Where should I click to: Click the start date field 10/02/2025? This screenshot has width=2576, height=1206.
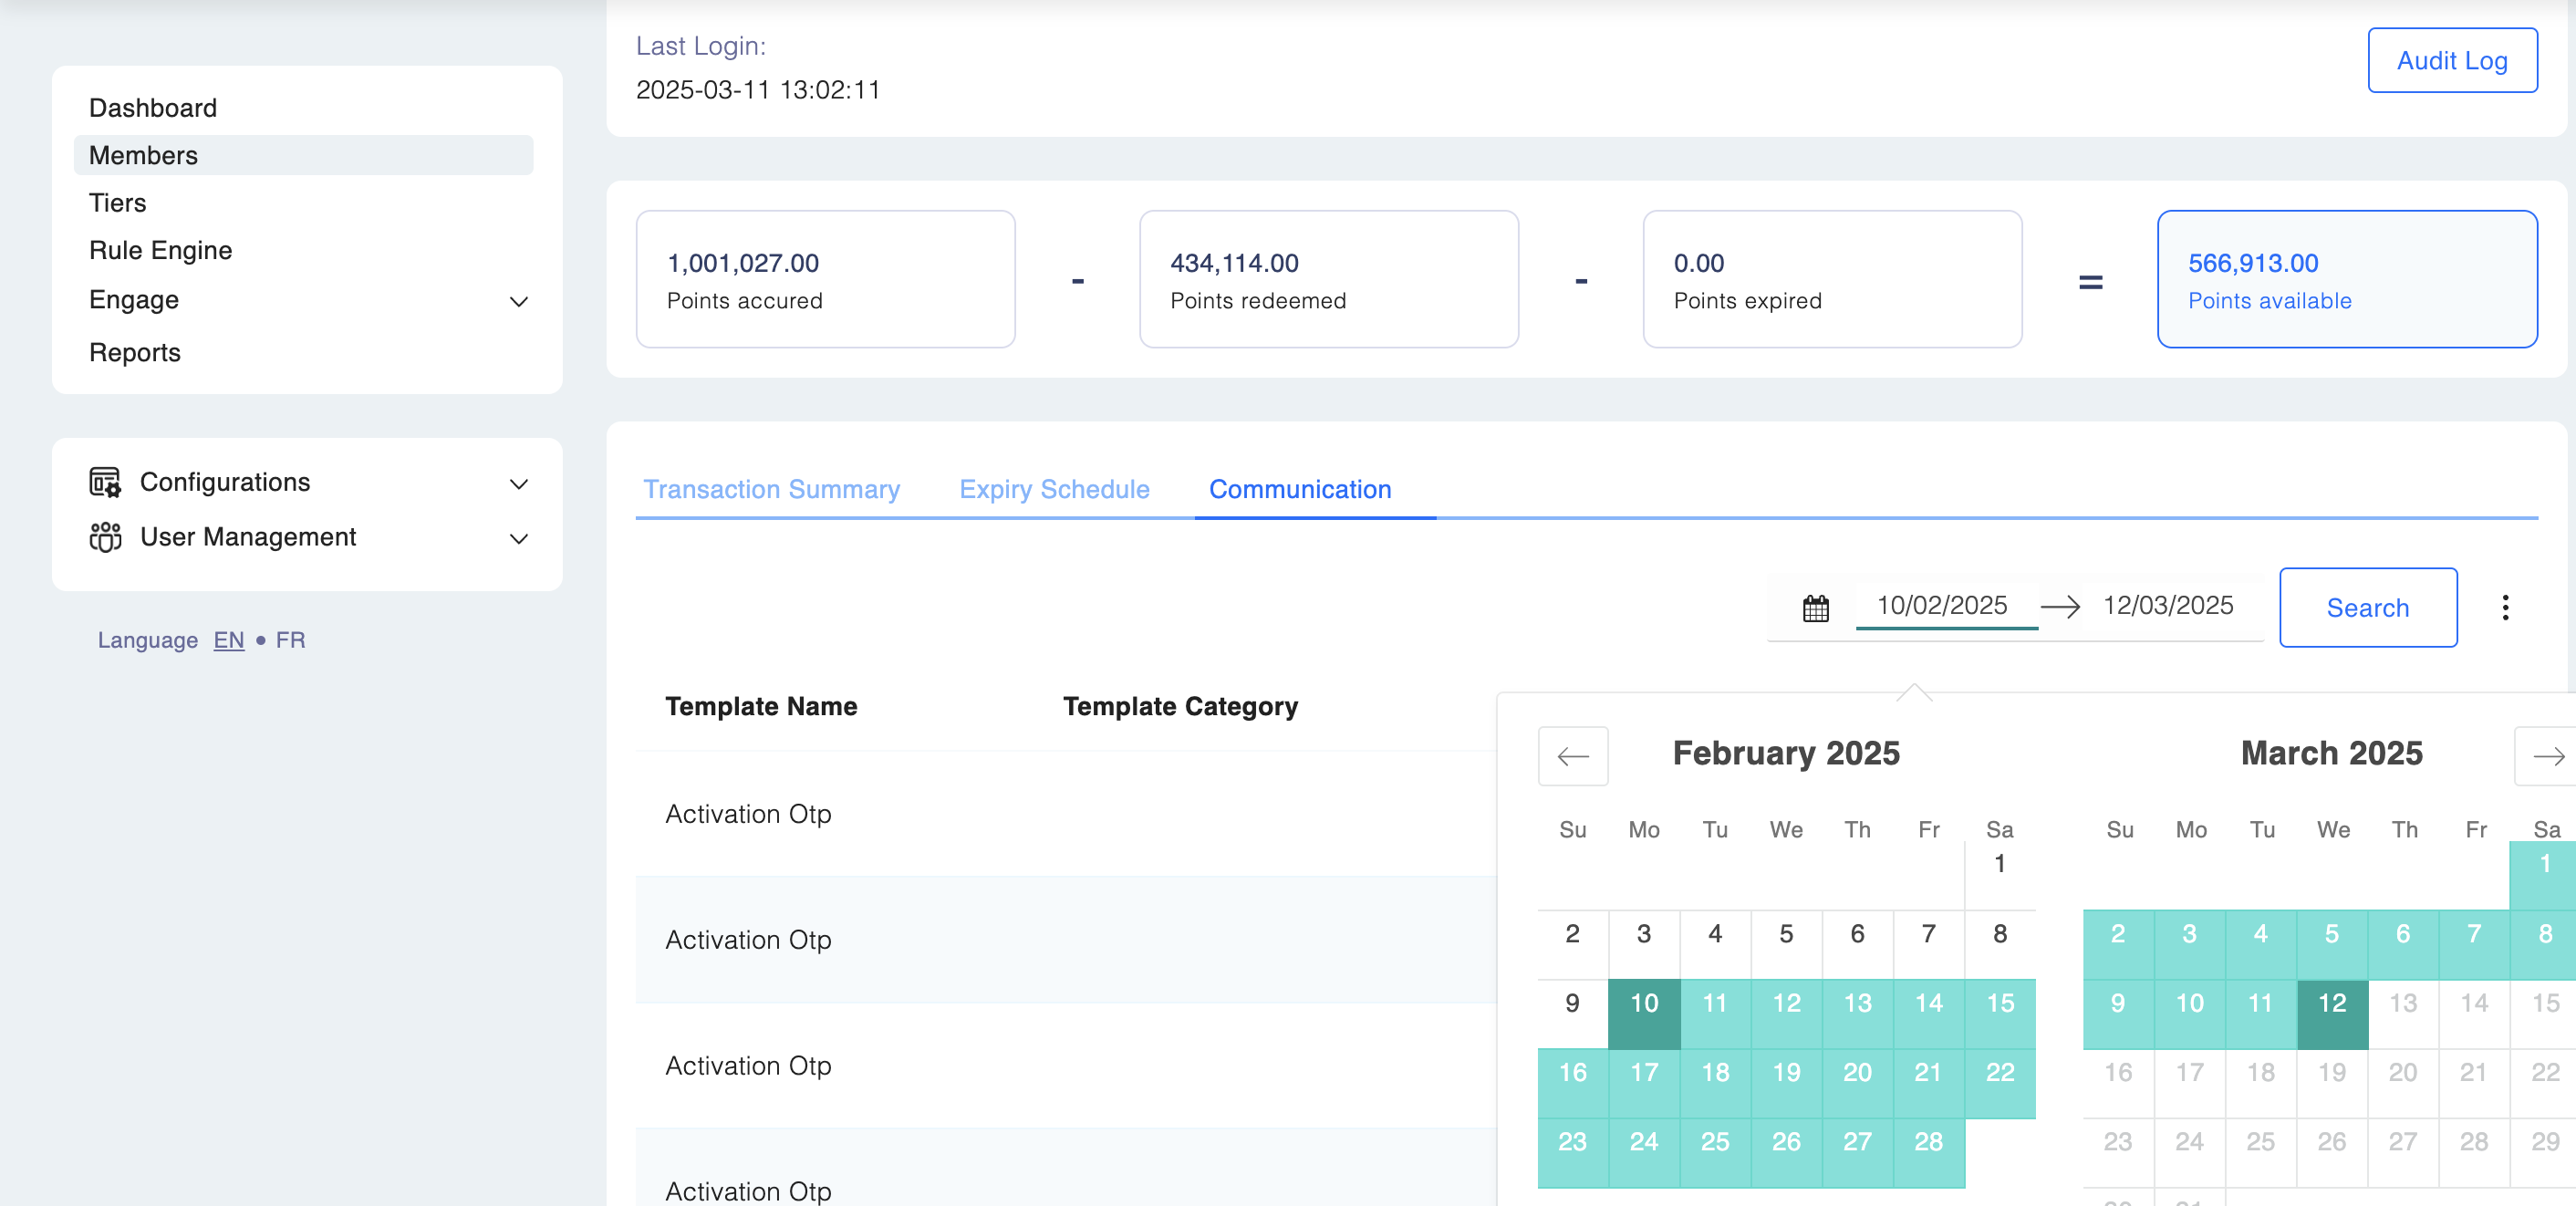pyautogui.click(x=1941, y=605)
